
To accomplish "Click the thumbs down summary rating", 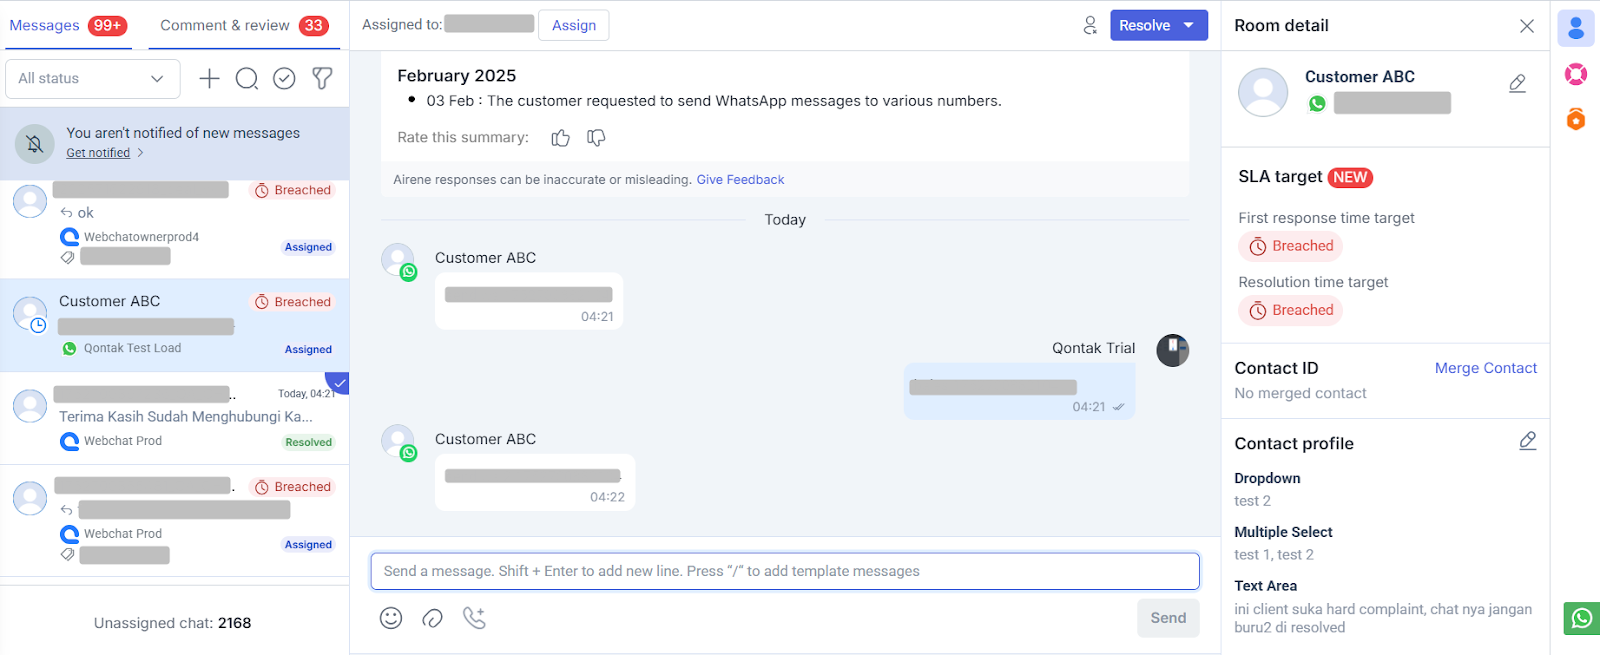I will (596, 138).
